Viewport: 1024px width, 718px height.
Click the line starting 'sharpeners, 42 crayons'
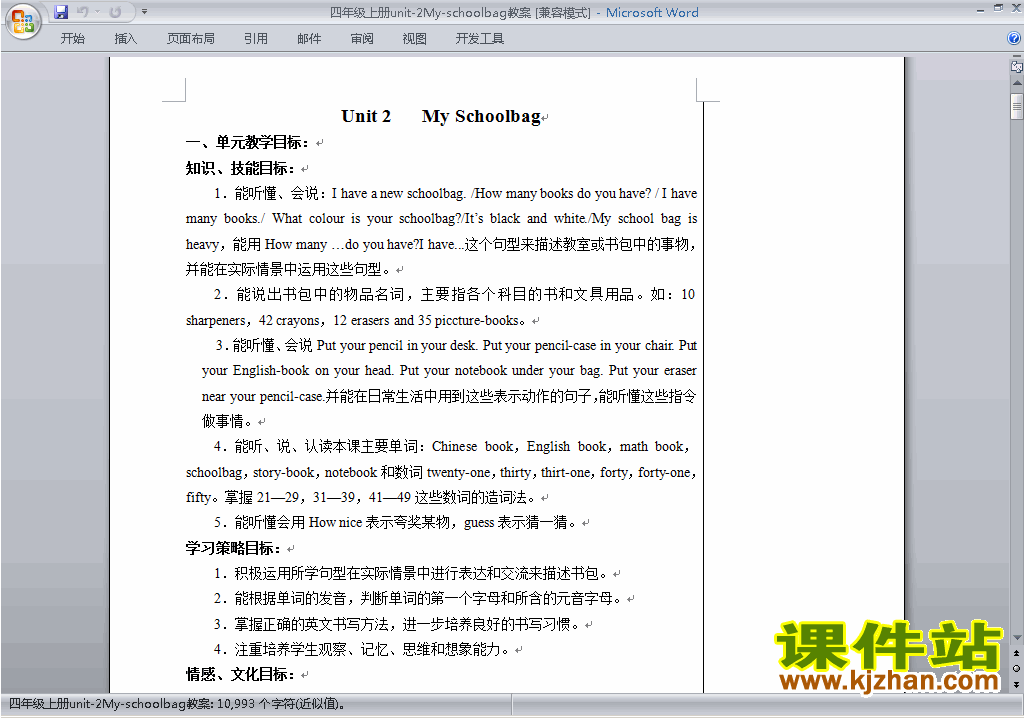pos(356,320)
